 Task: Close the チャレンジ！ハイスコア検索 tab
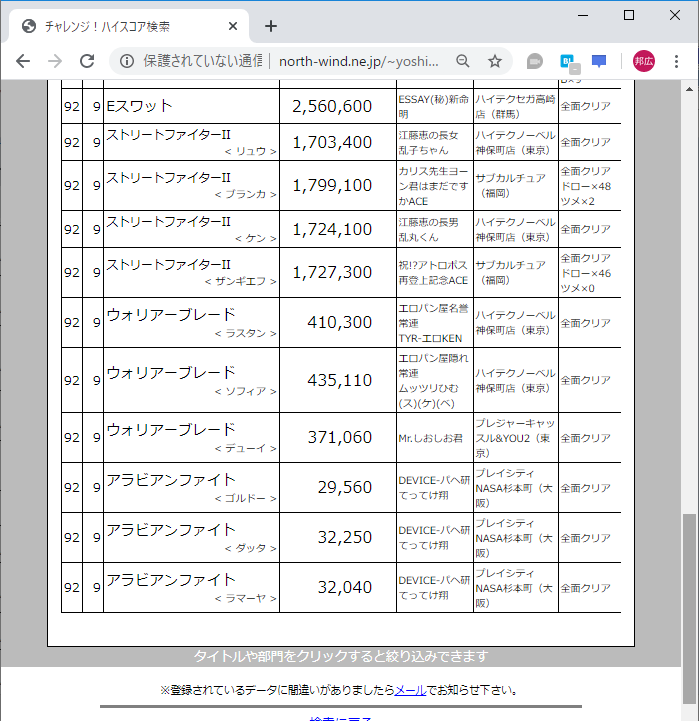pyautogui.click(x=233, y=26)
